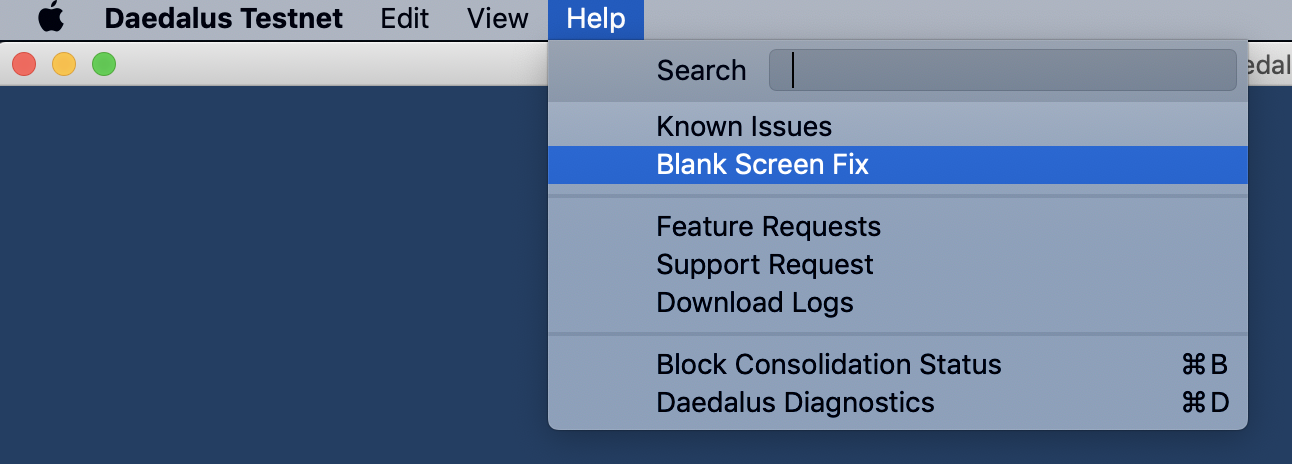Select Support Request in Help menu
The image size is (1292, 464).
point(765,265)
